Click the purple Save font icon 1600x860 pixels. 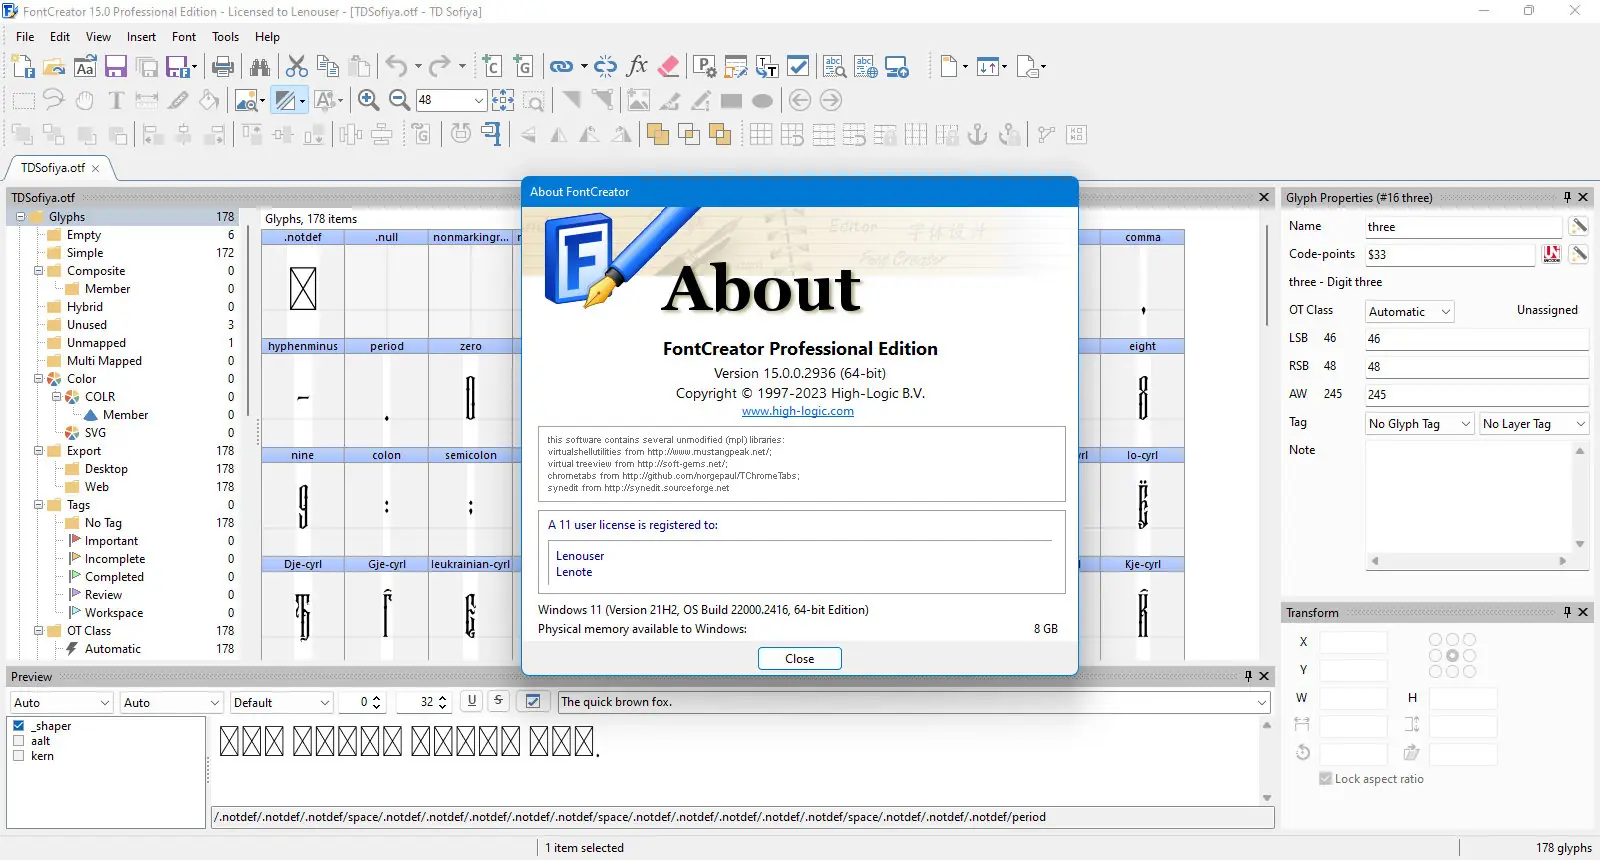(x=116, y=67)
